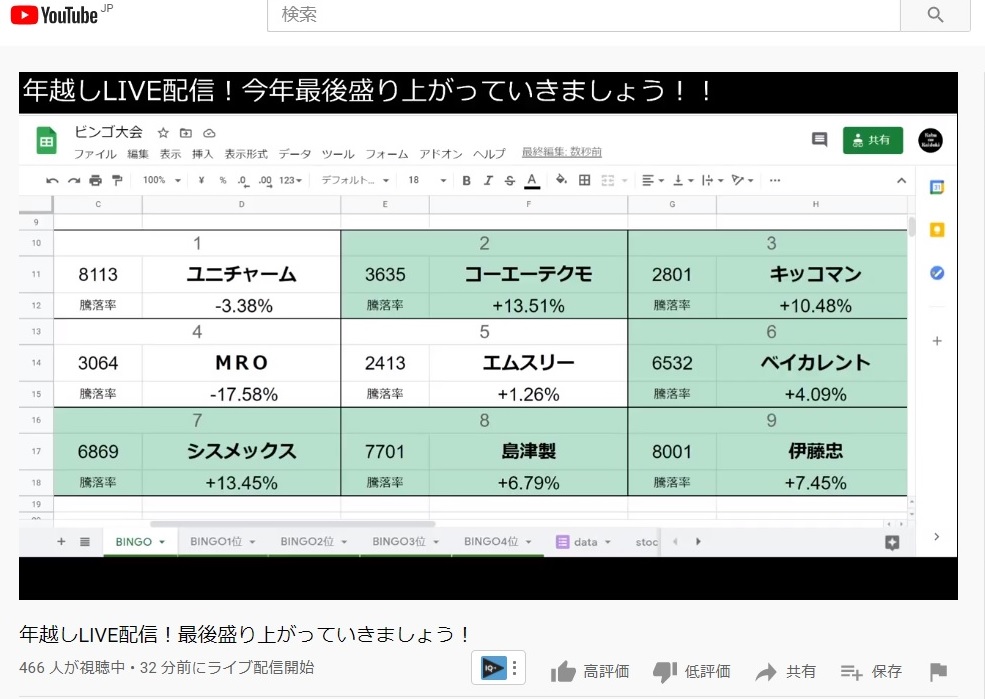Open the ヘルプ menu
The image size is (985, 699).
(x=489, y=154)
